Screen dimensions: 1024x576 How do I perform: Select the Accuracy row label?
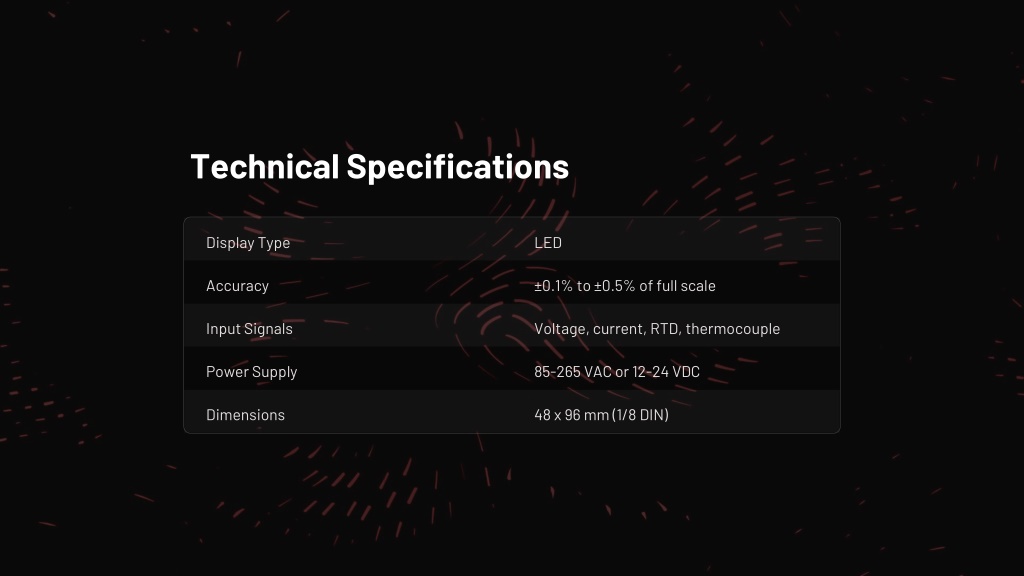[x=237, y=286]
